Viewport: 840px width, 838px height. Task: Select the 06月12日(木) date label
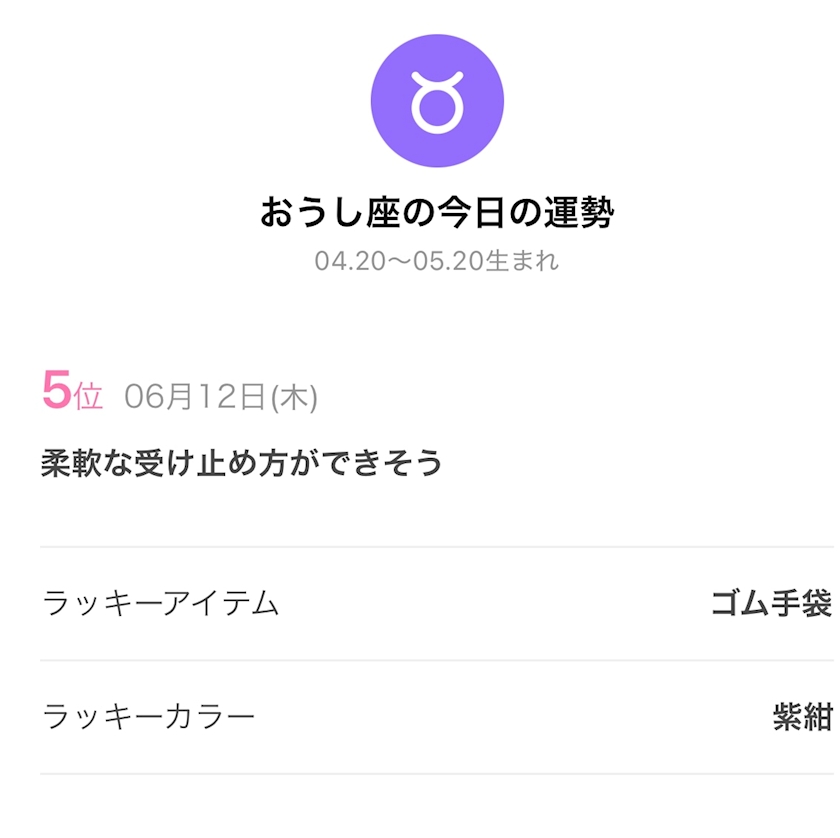click(221, 397)
